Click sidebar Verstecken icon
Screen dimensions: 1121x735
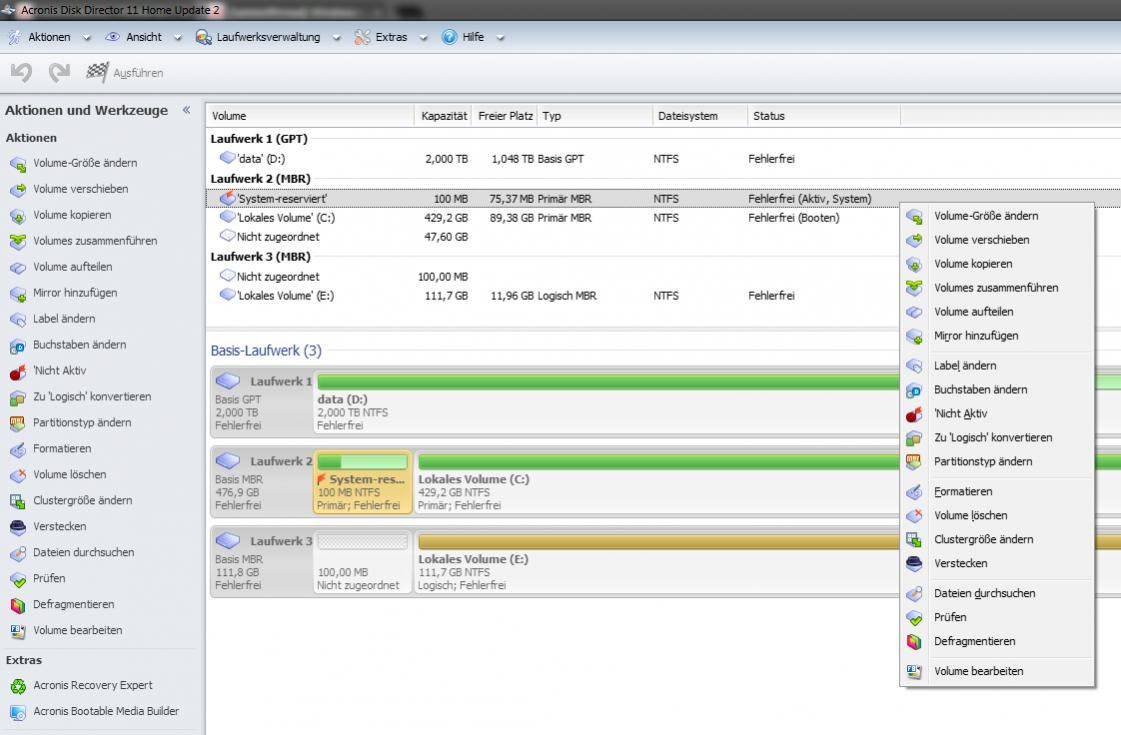[18, 527]
